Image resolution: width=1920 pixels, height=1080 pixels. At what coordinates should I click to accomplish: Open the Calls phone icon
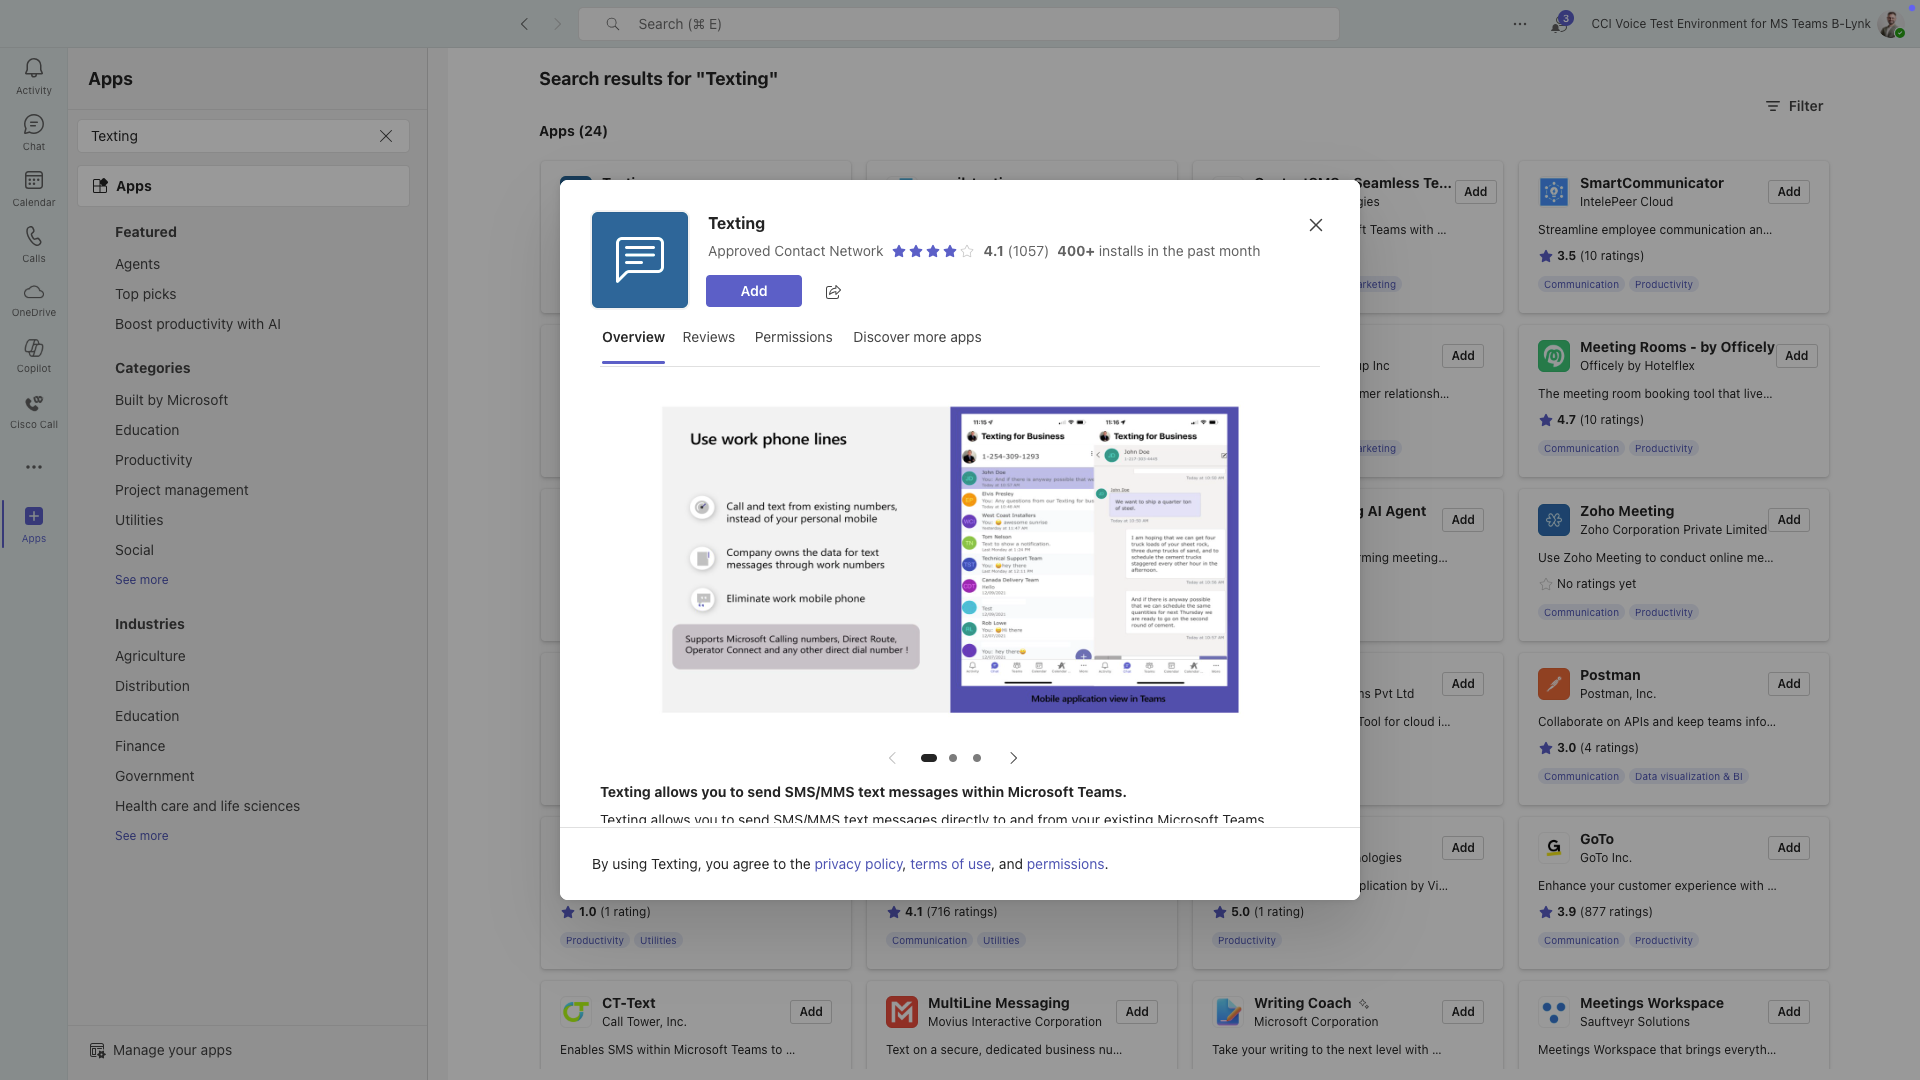pyautogui.click(x=34, y=244)
